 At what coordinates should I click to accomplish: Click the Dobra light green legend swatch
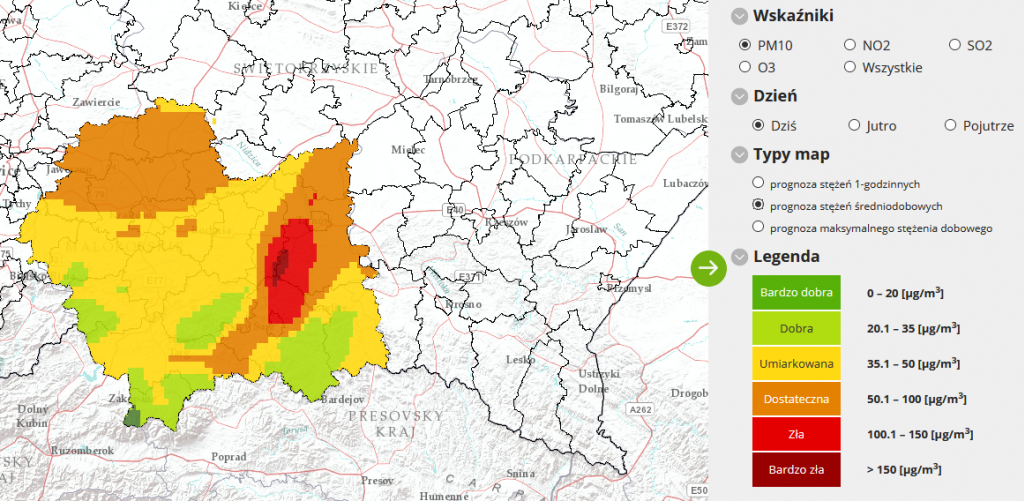tap(796, 329)
